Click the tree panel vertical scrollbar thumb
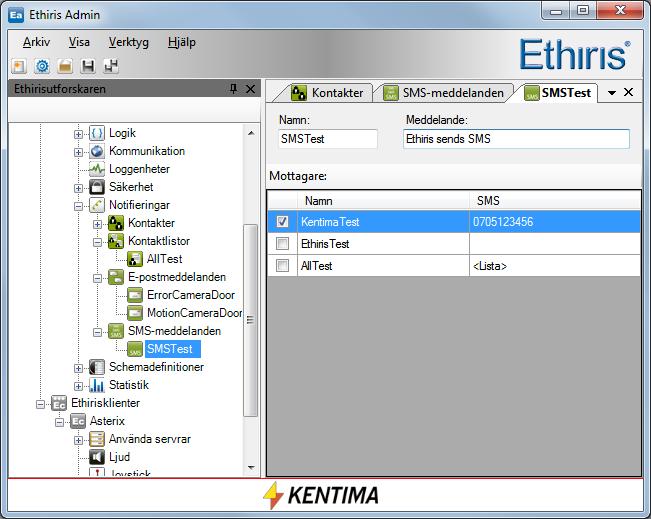 250,320
